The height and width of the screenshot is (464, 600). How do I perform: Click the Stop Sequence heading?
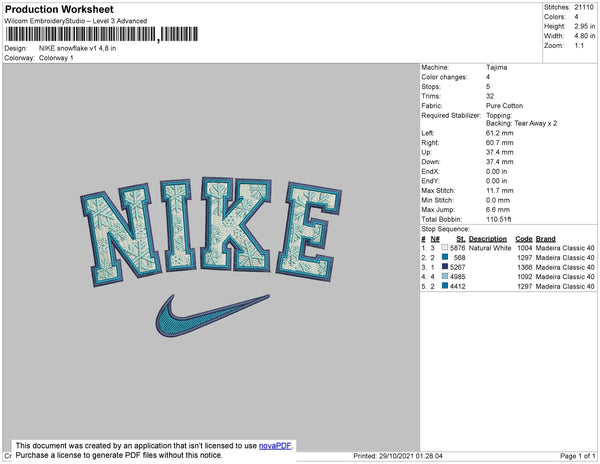445,229
